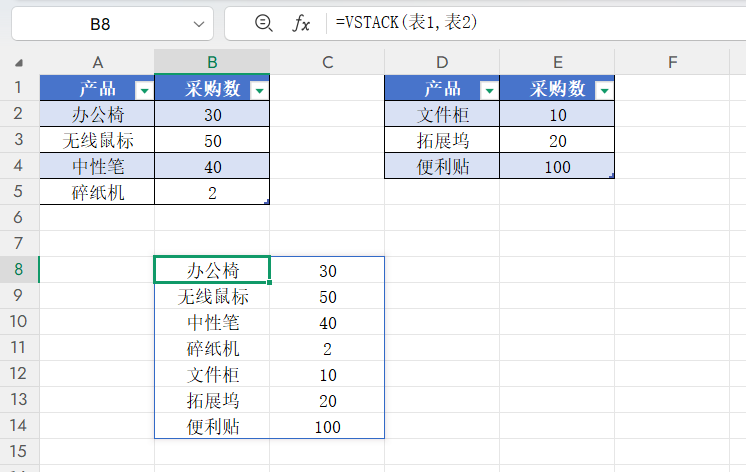Click result cell C10 with value 40
746x472 pixels.
pyautogui.click(x=327, y=322)
